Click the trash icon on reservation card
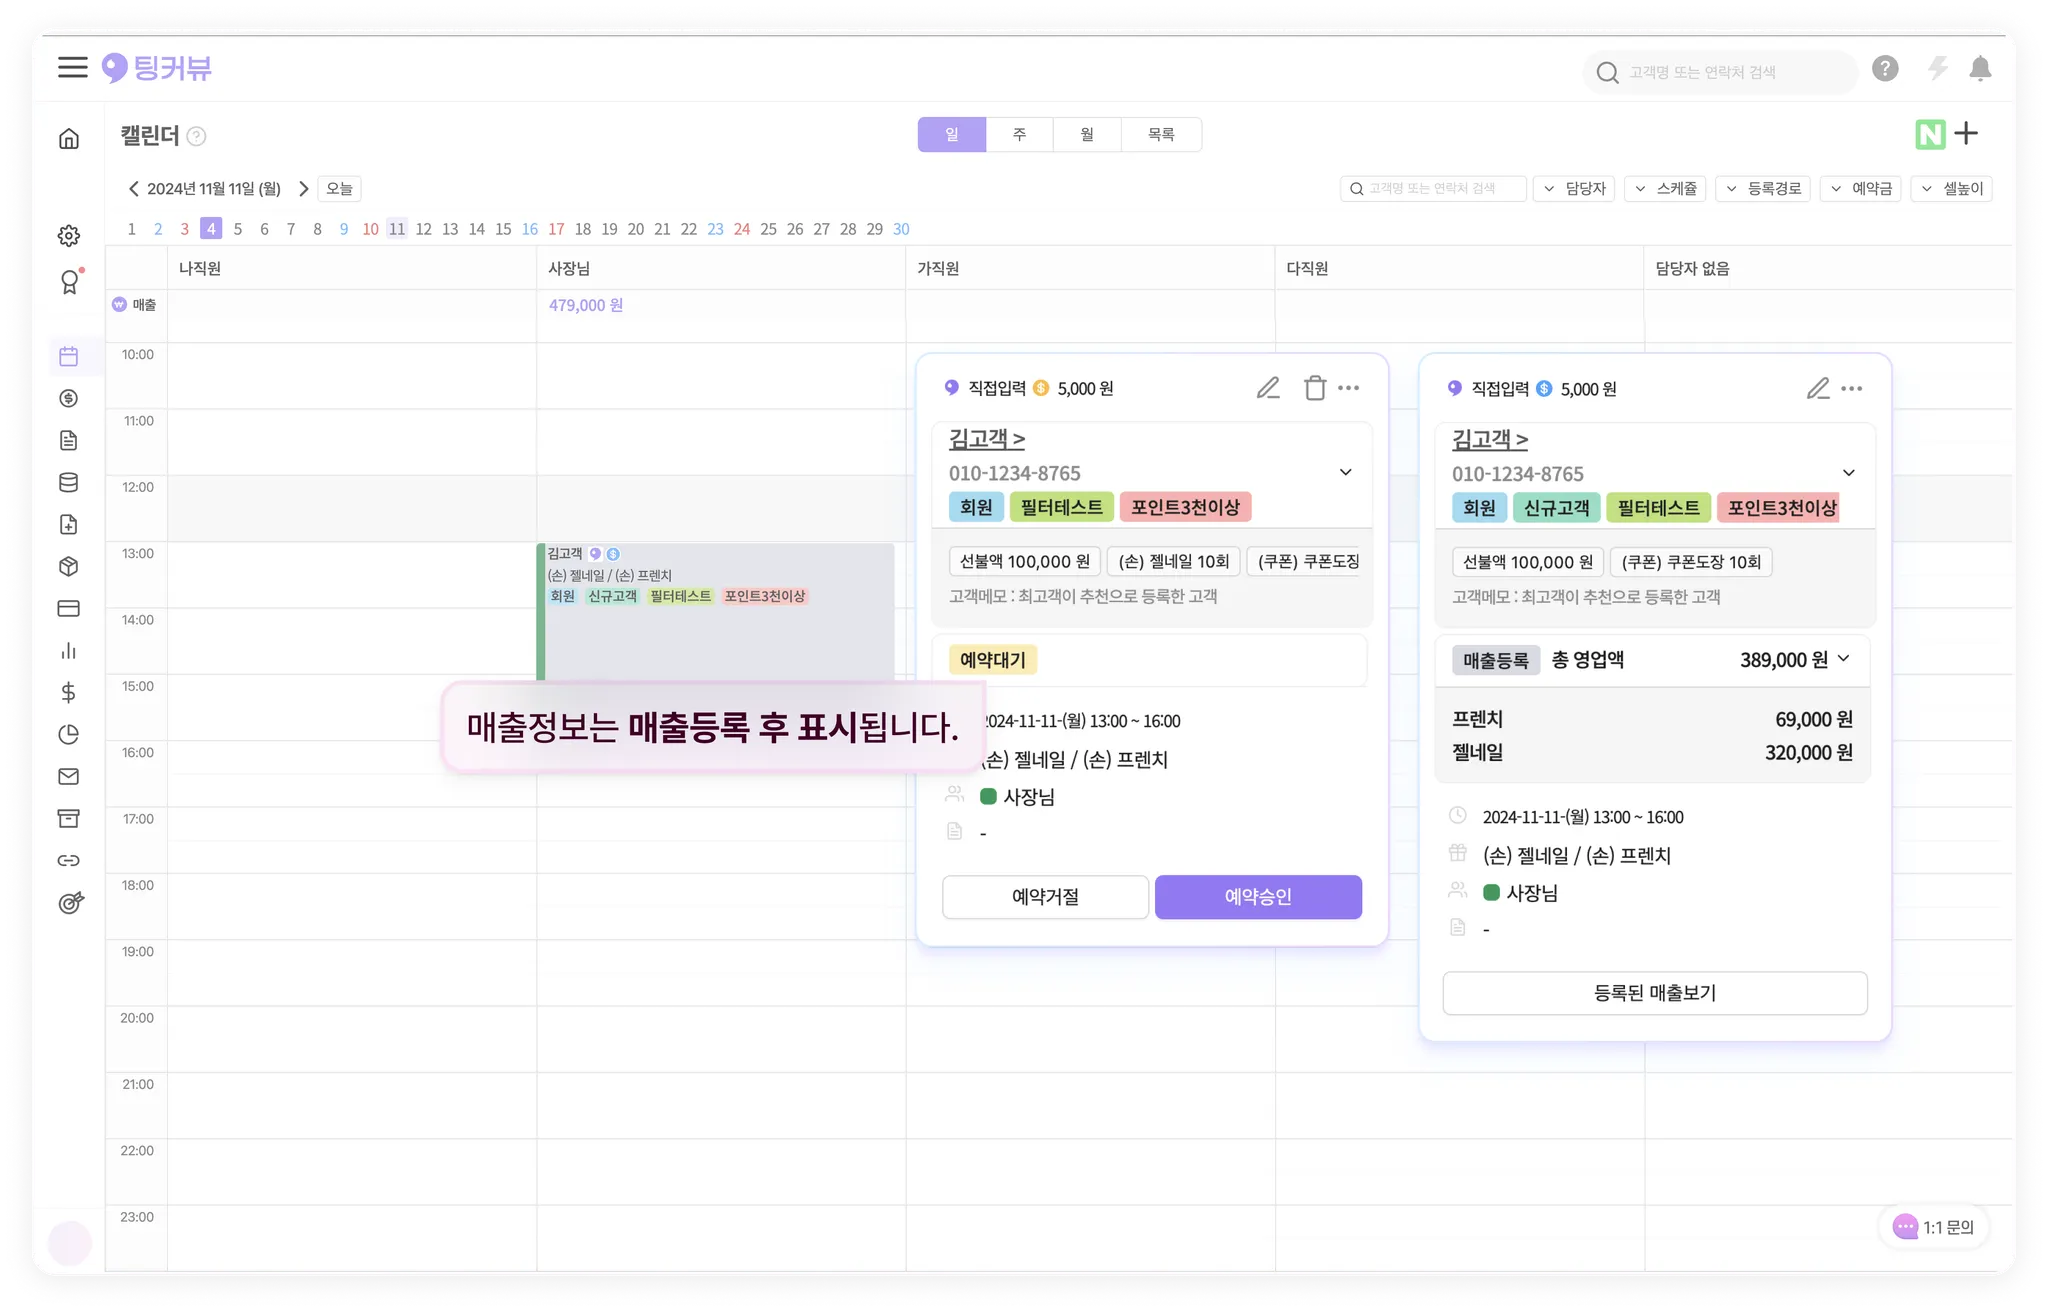 tap(1314, 388)
